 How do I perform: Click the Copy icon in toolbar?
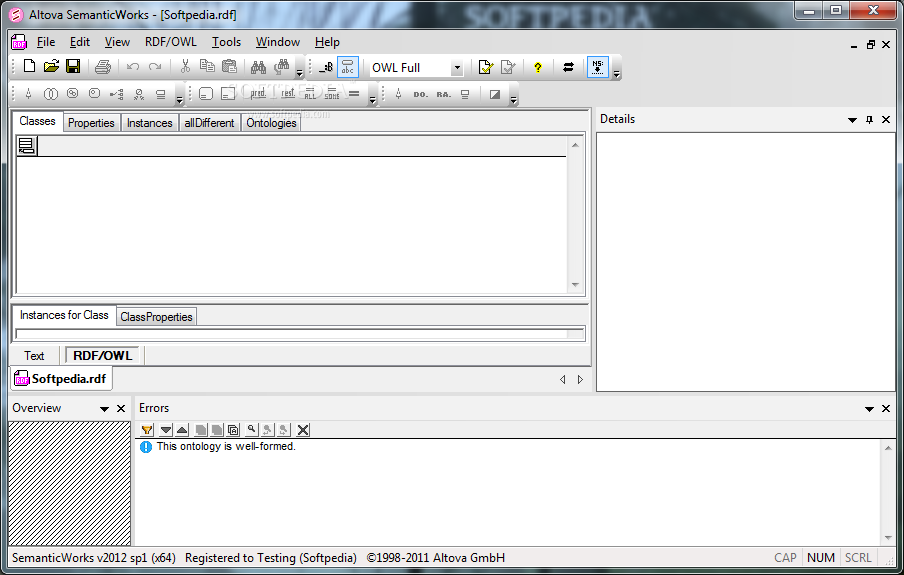[x=207, y=66]
